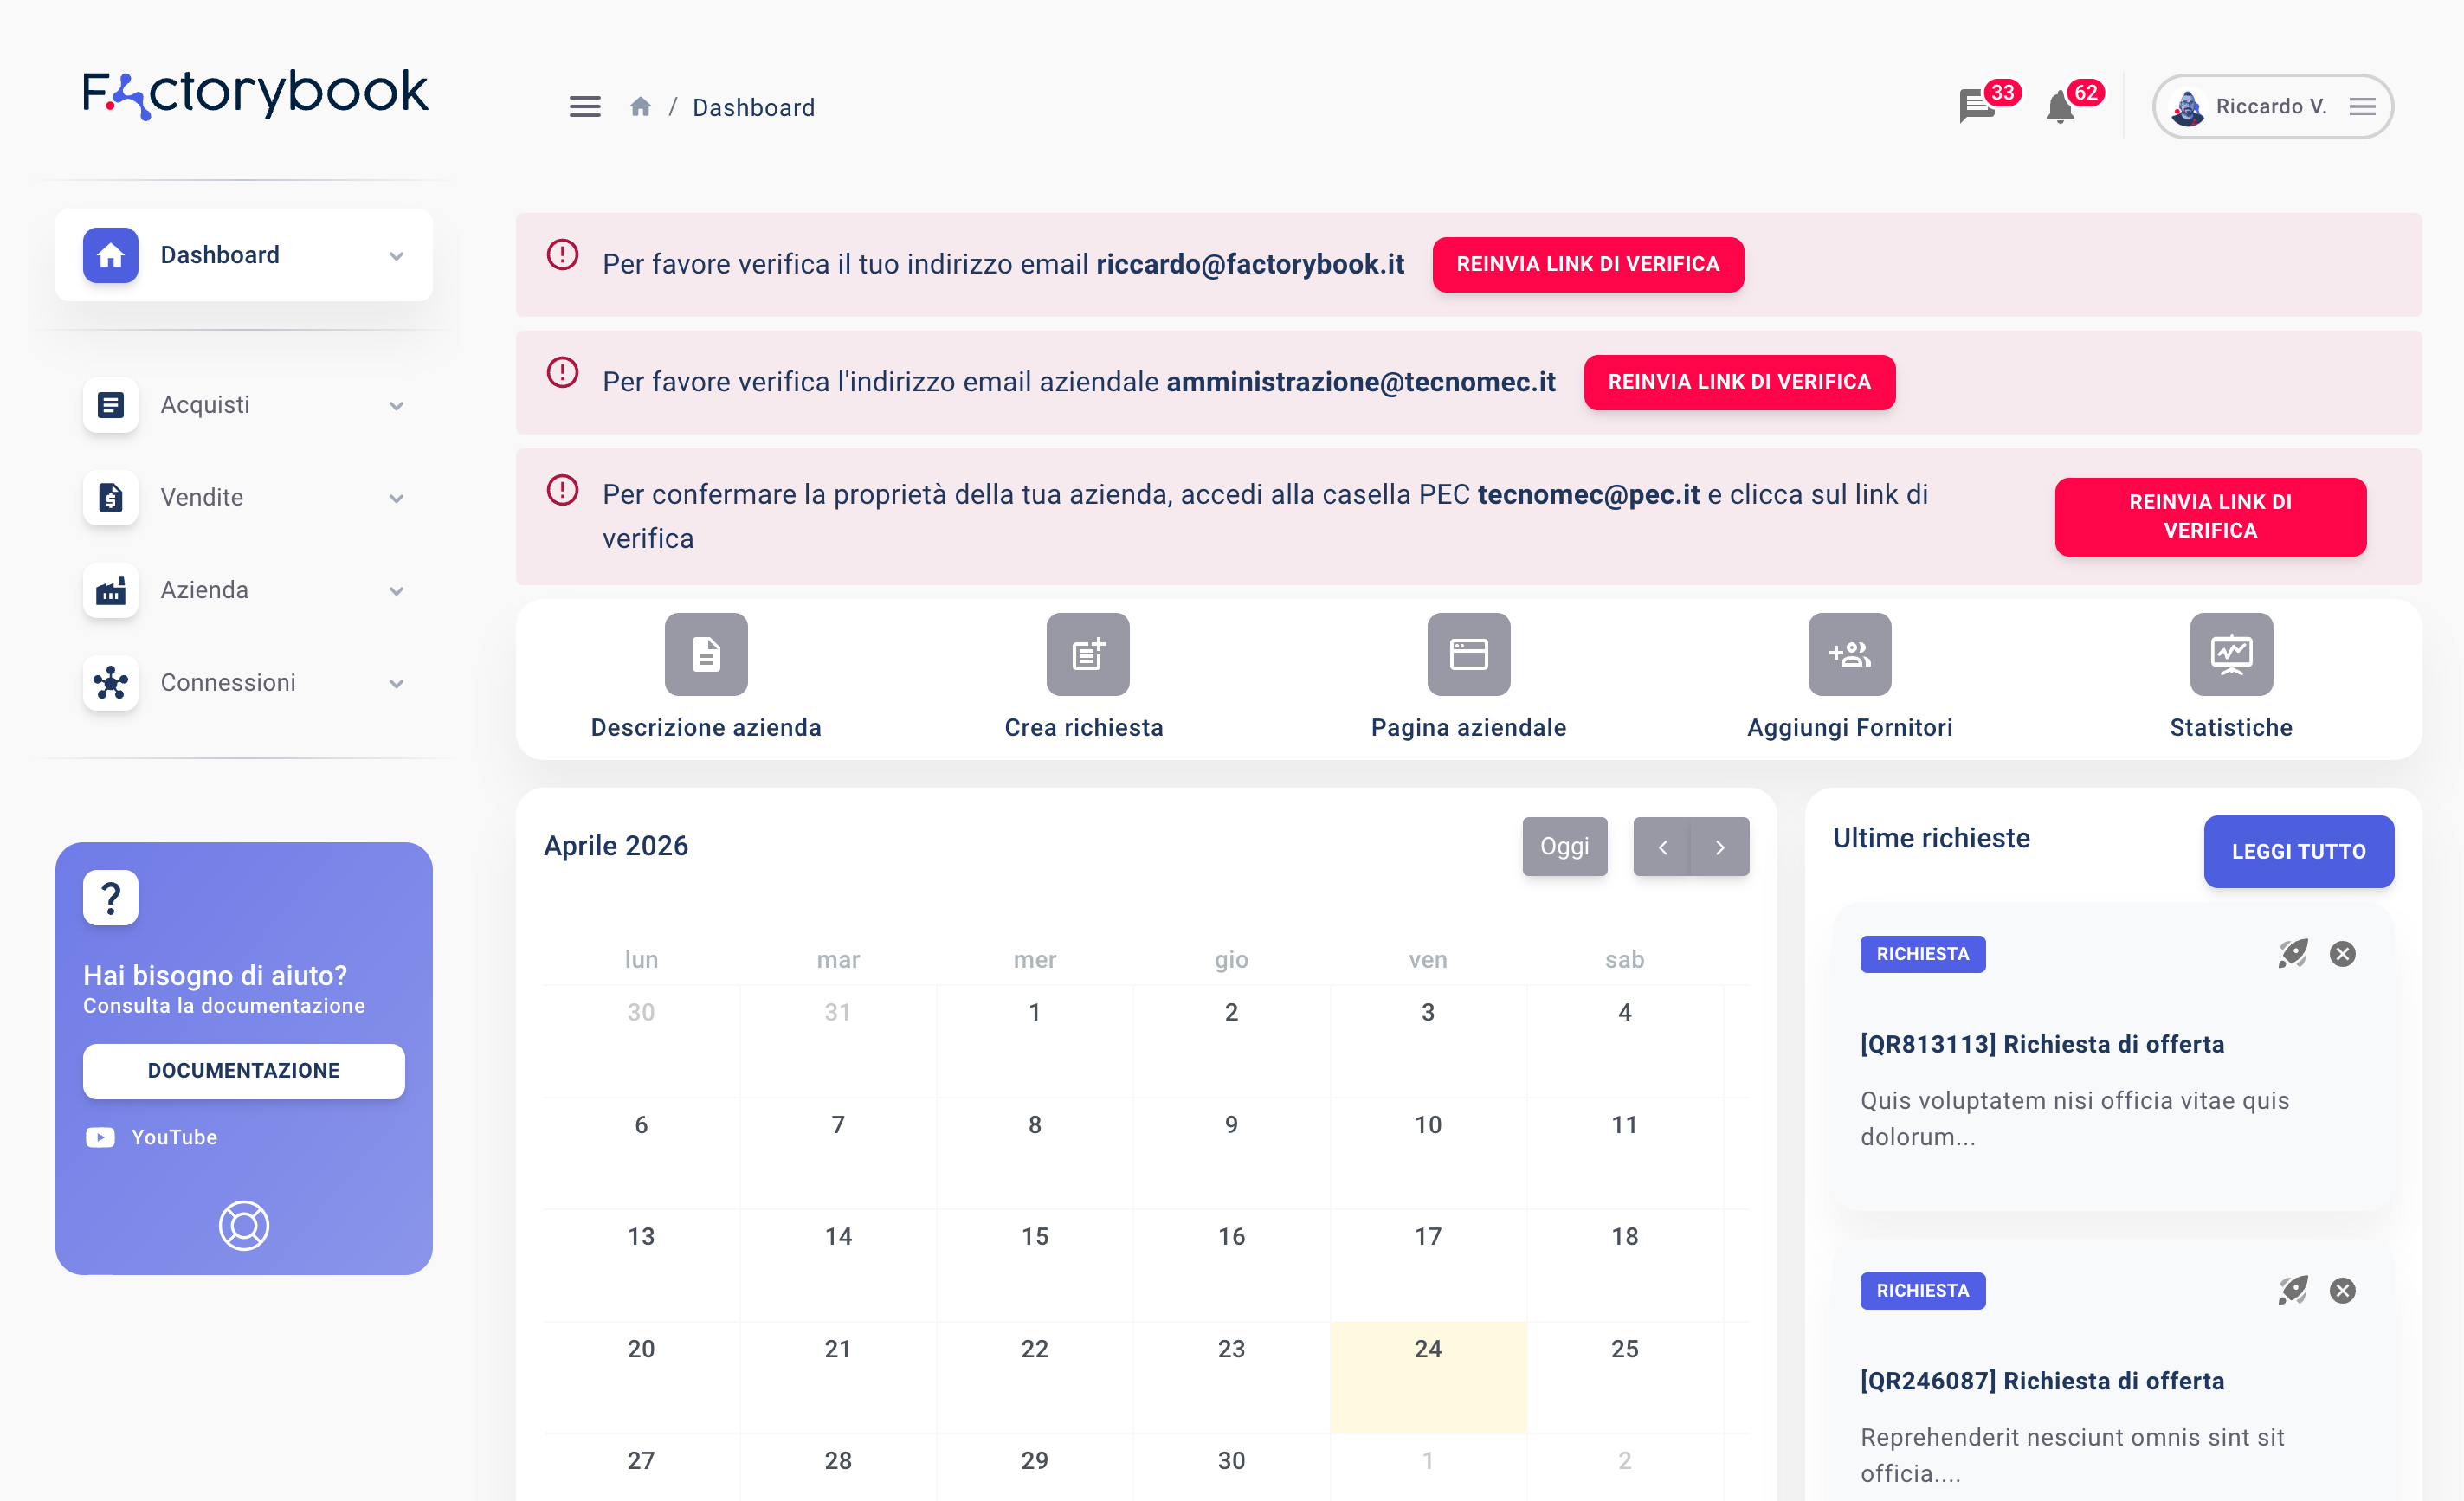Toggle the sidebar with the hamburger icon

pyautogui.click(x=585, y=106)
